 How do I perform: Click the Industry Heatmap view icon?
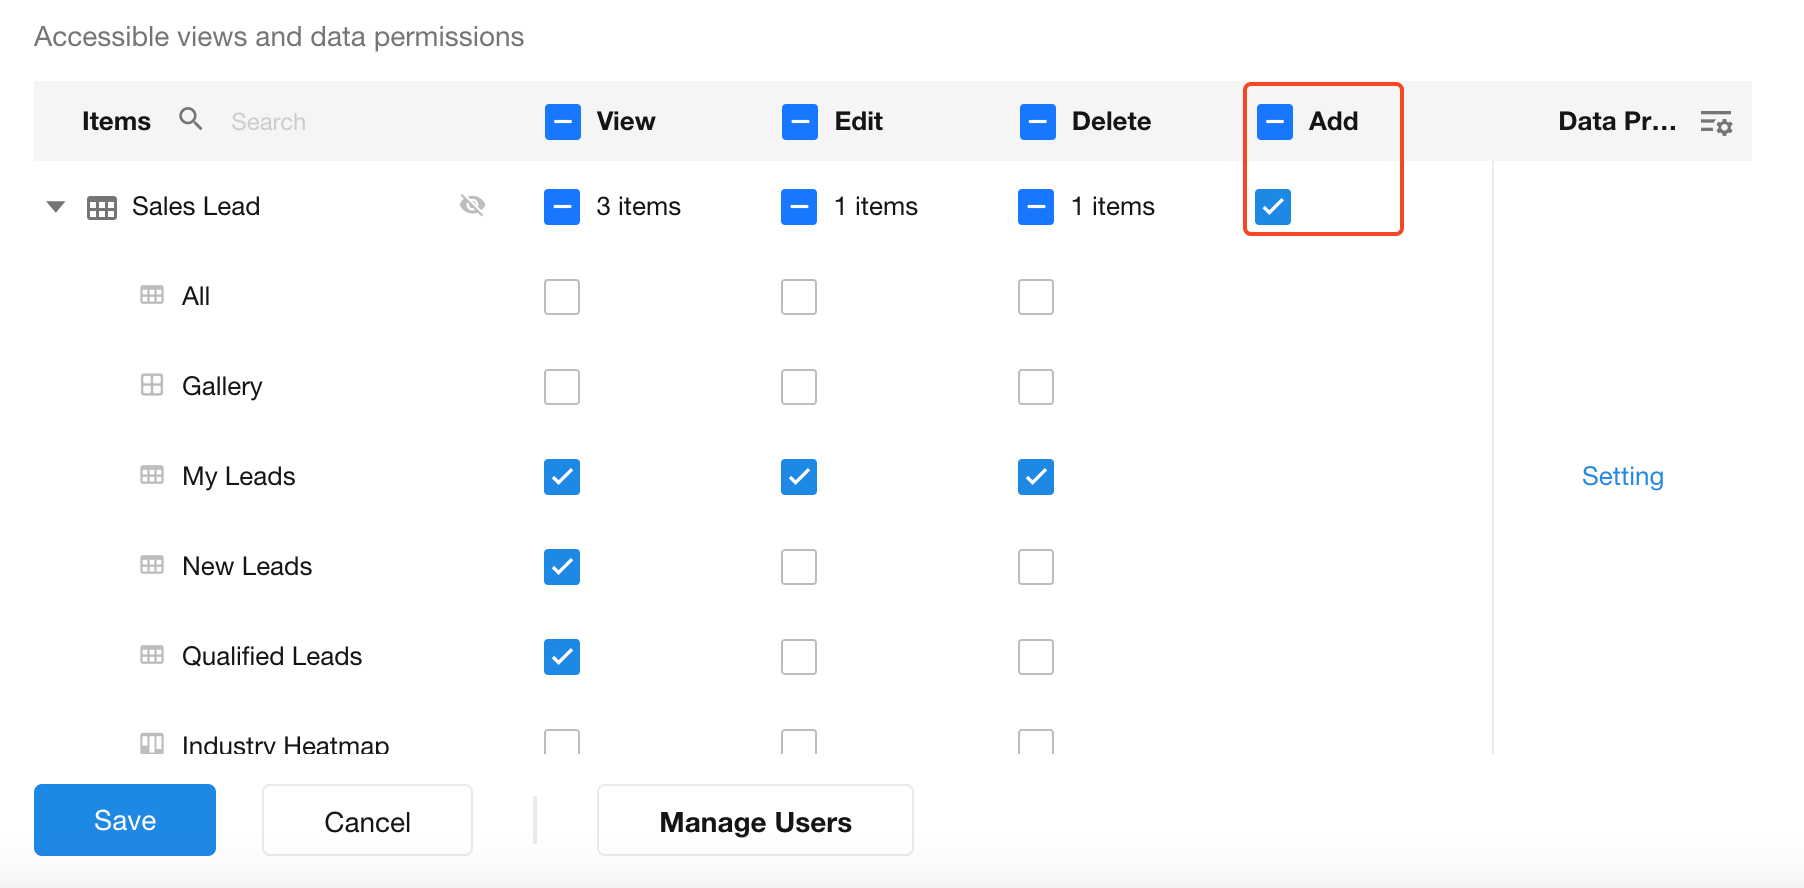pyautogui.click(x=152, y=743)
